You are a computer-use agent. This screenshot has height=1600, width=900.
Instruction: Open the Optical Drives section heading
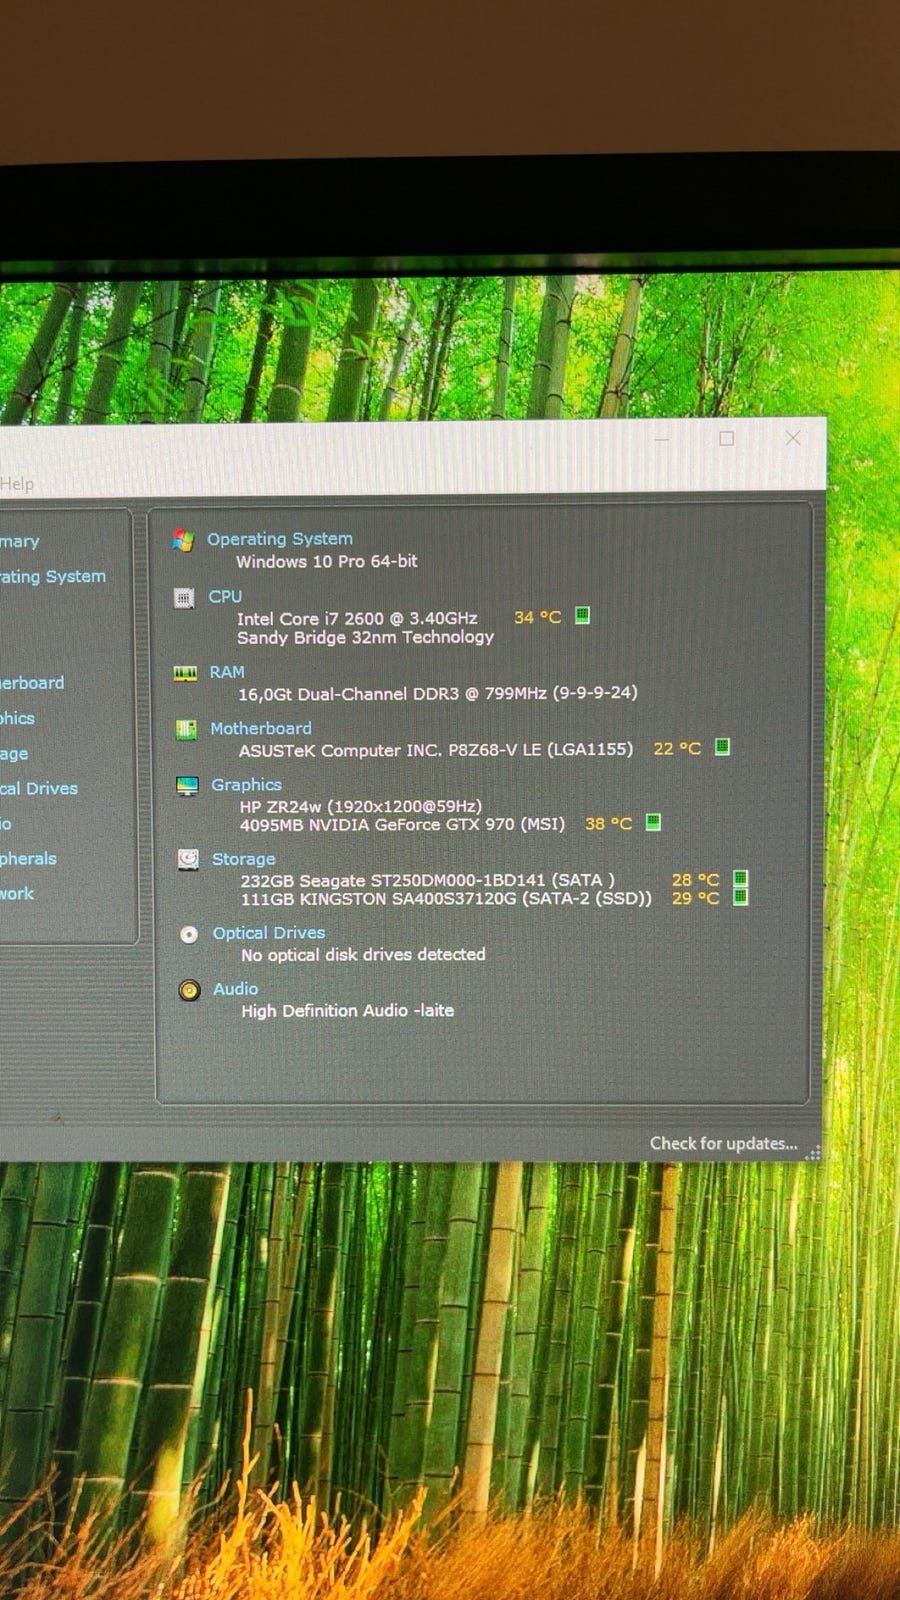[x=269, y=933]
